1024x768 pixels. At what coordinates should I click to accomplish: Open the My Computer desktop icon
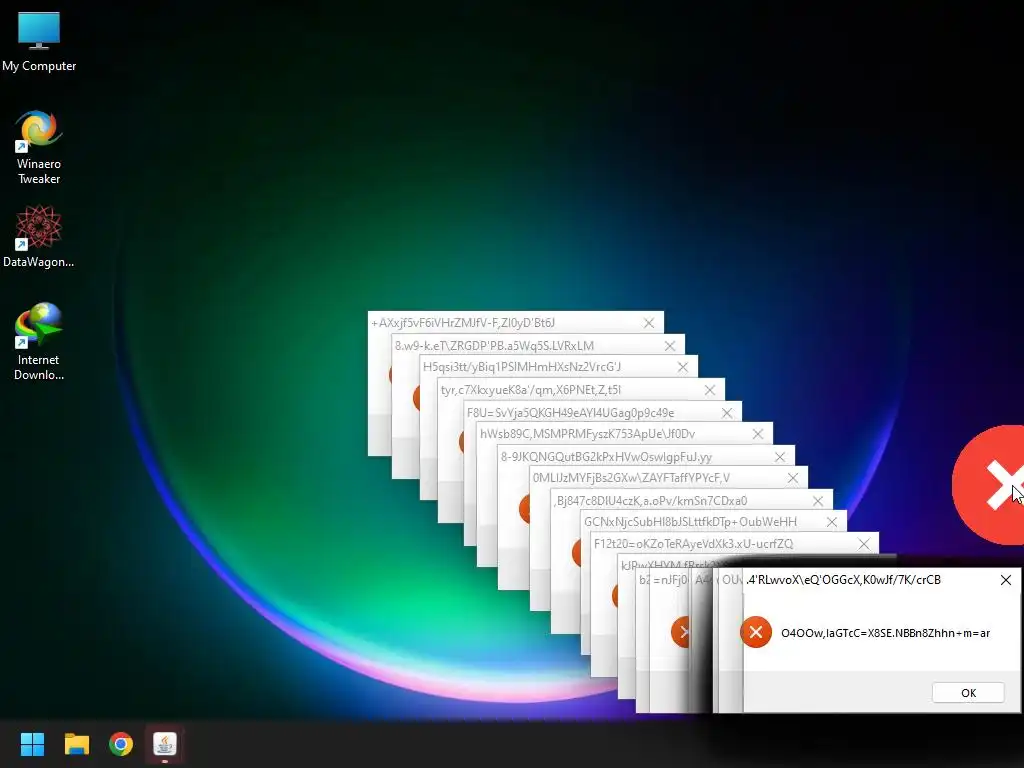pos(39,42)
